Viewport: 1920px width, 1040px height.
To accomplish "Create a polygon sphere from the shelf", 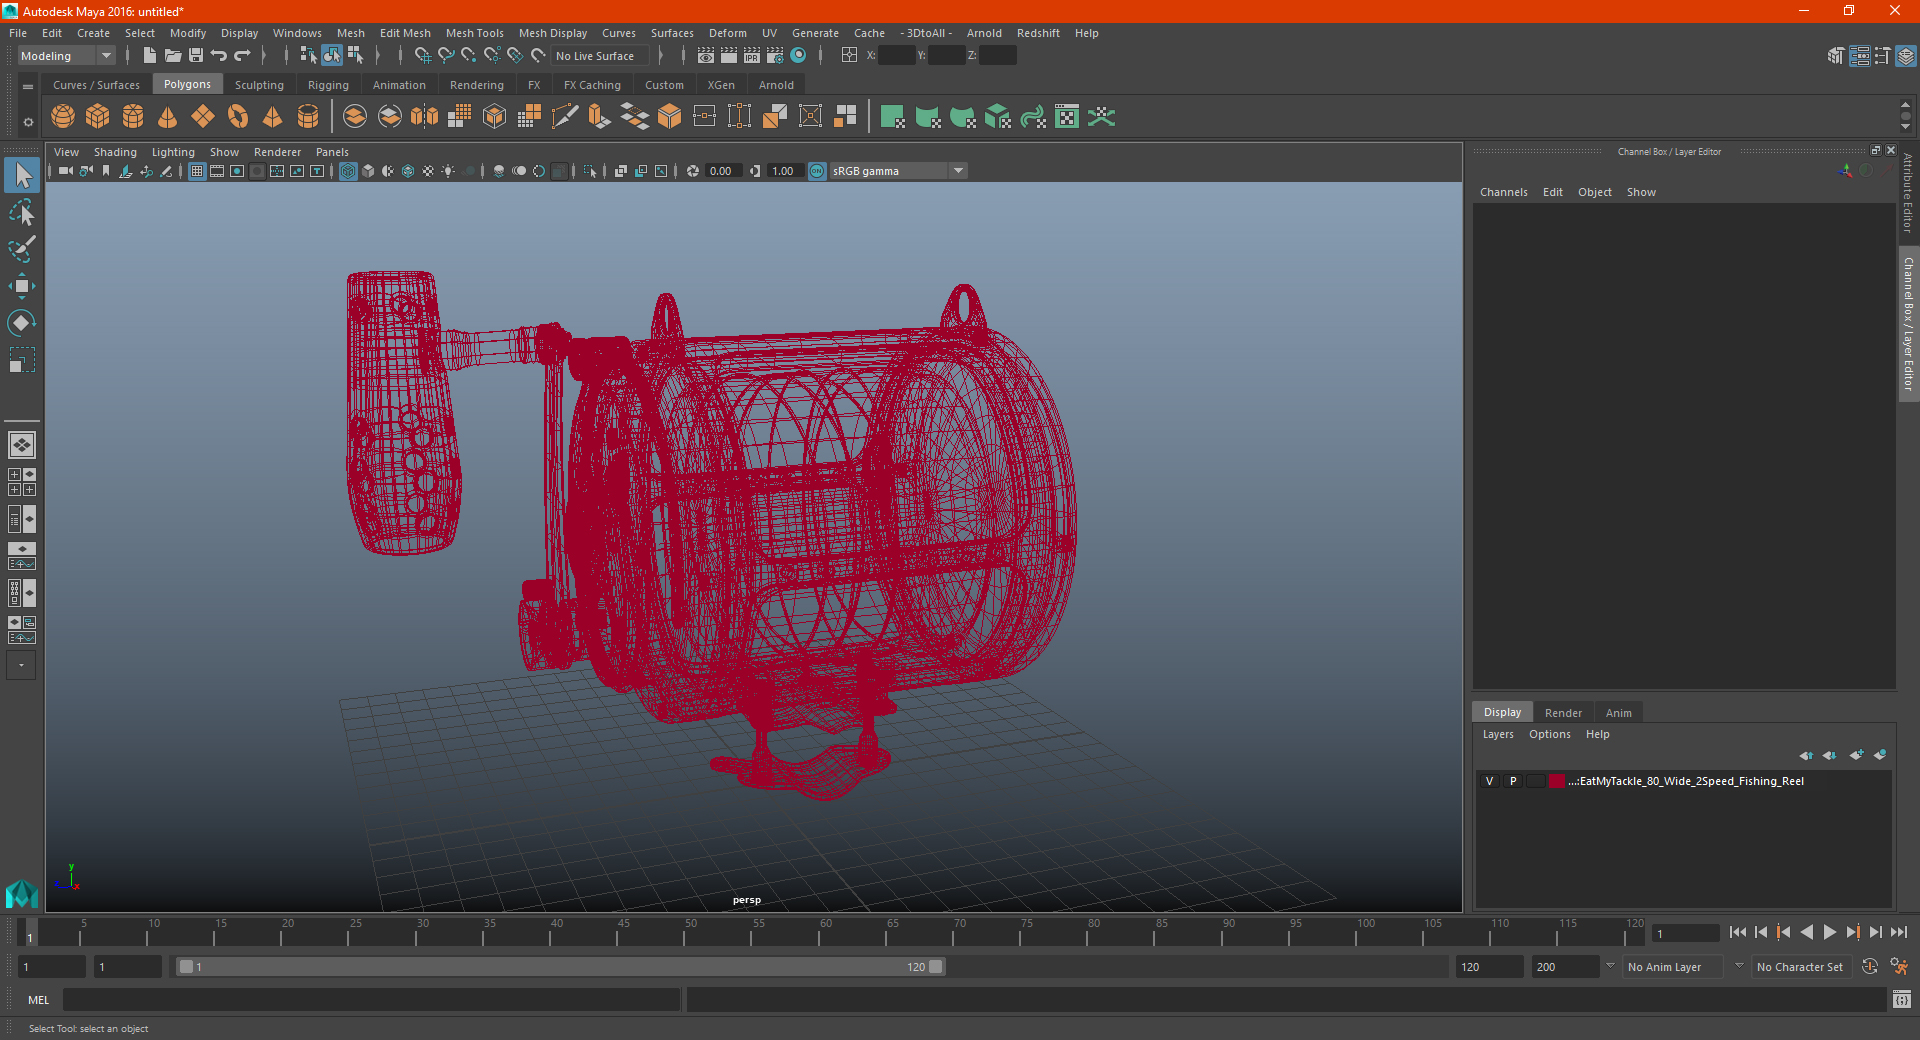I will pyautogui.click(x=63, y=117).
